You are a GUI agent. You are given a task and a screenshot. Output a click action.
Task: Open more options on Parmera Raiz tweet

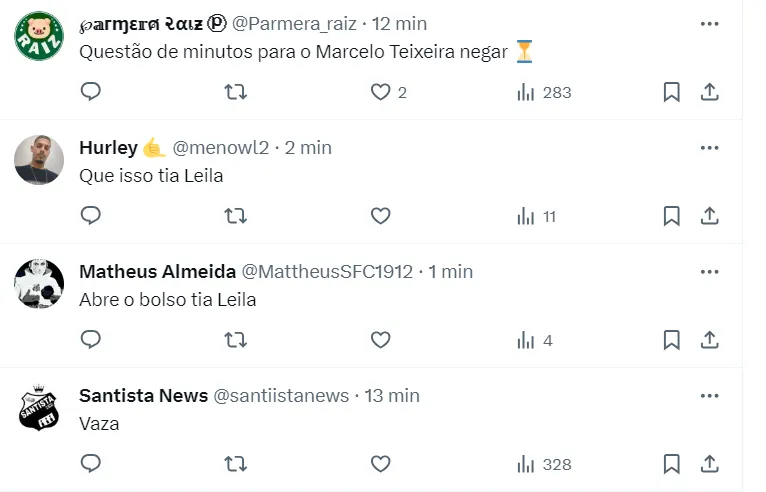[x=710, y=23]
